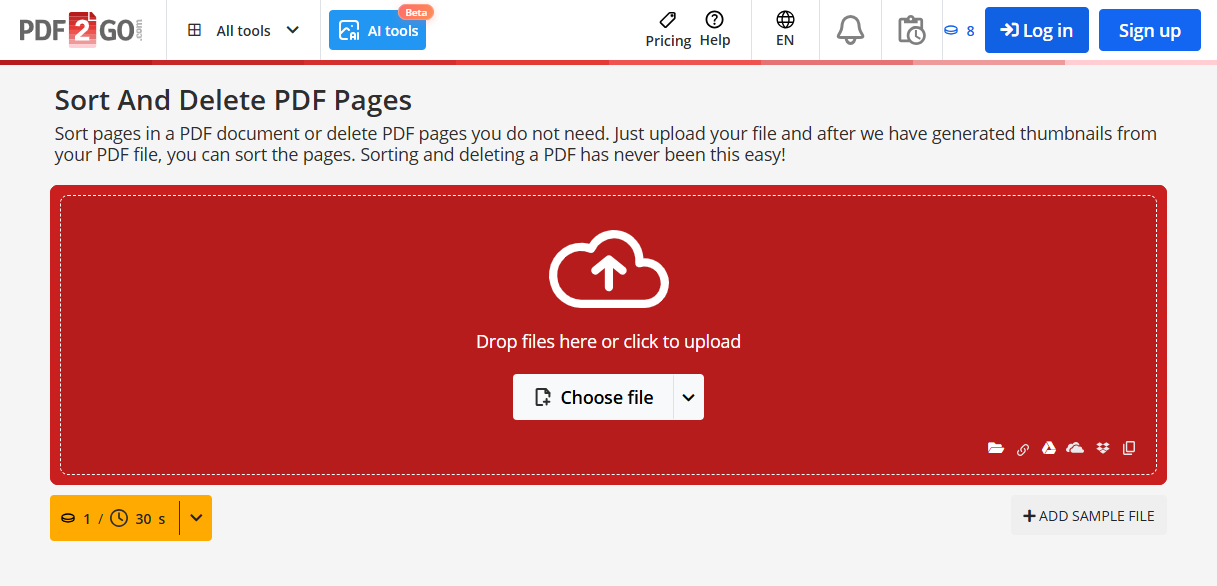
Task: Open a file from Google Drive
Action: [1049, 448]
